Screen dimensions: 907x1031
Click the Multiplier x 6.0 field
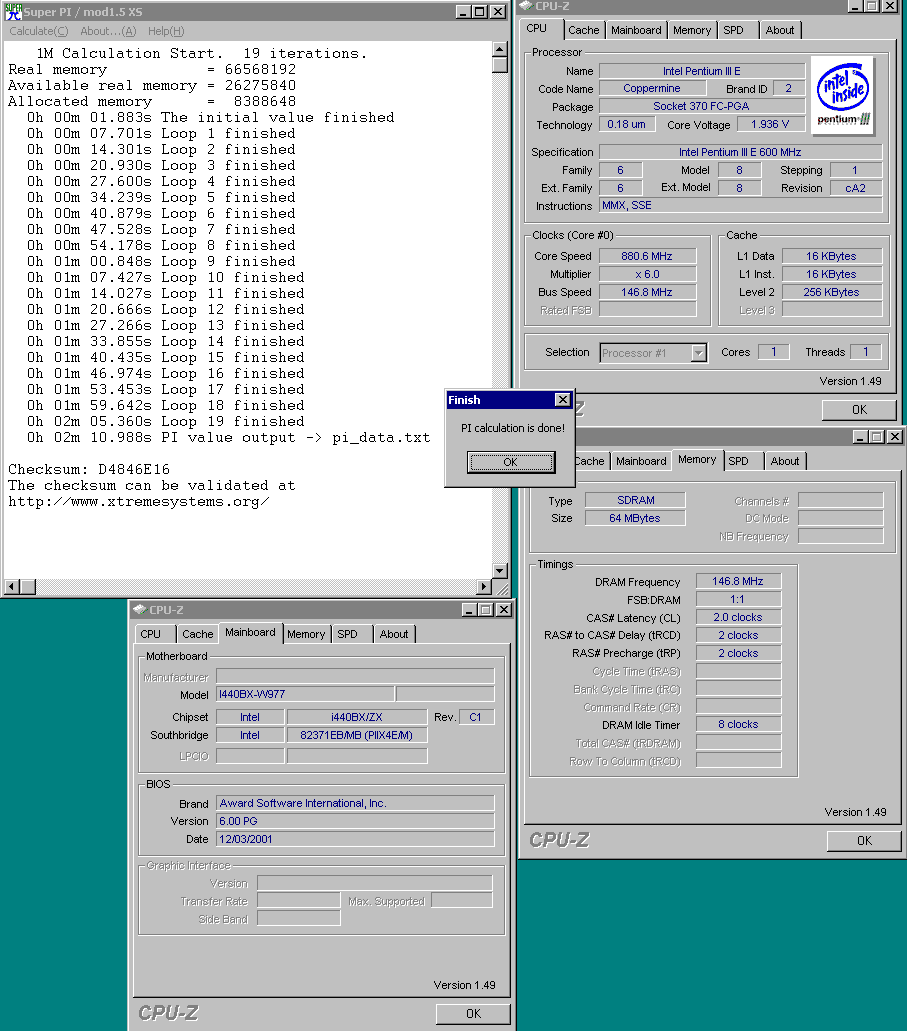click(x=647, y=274)
